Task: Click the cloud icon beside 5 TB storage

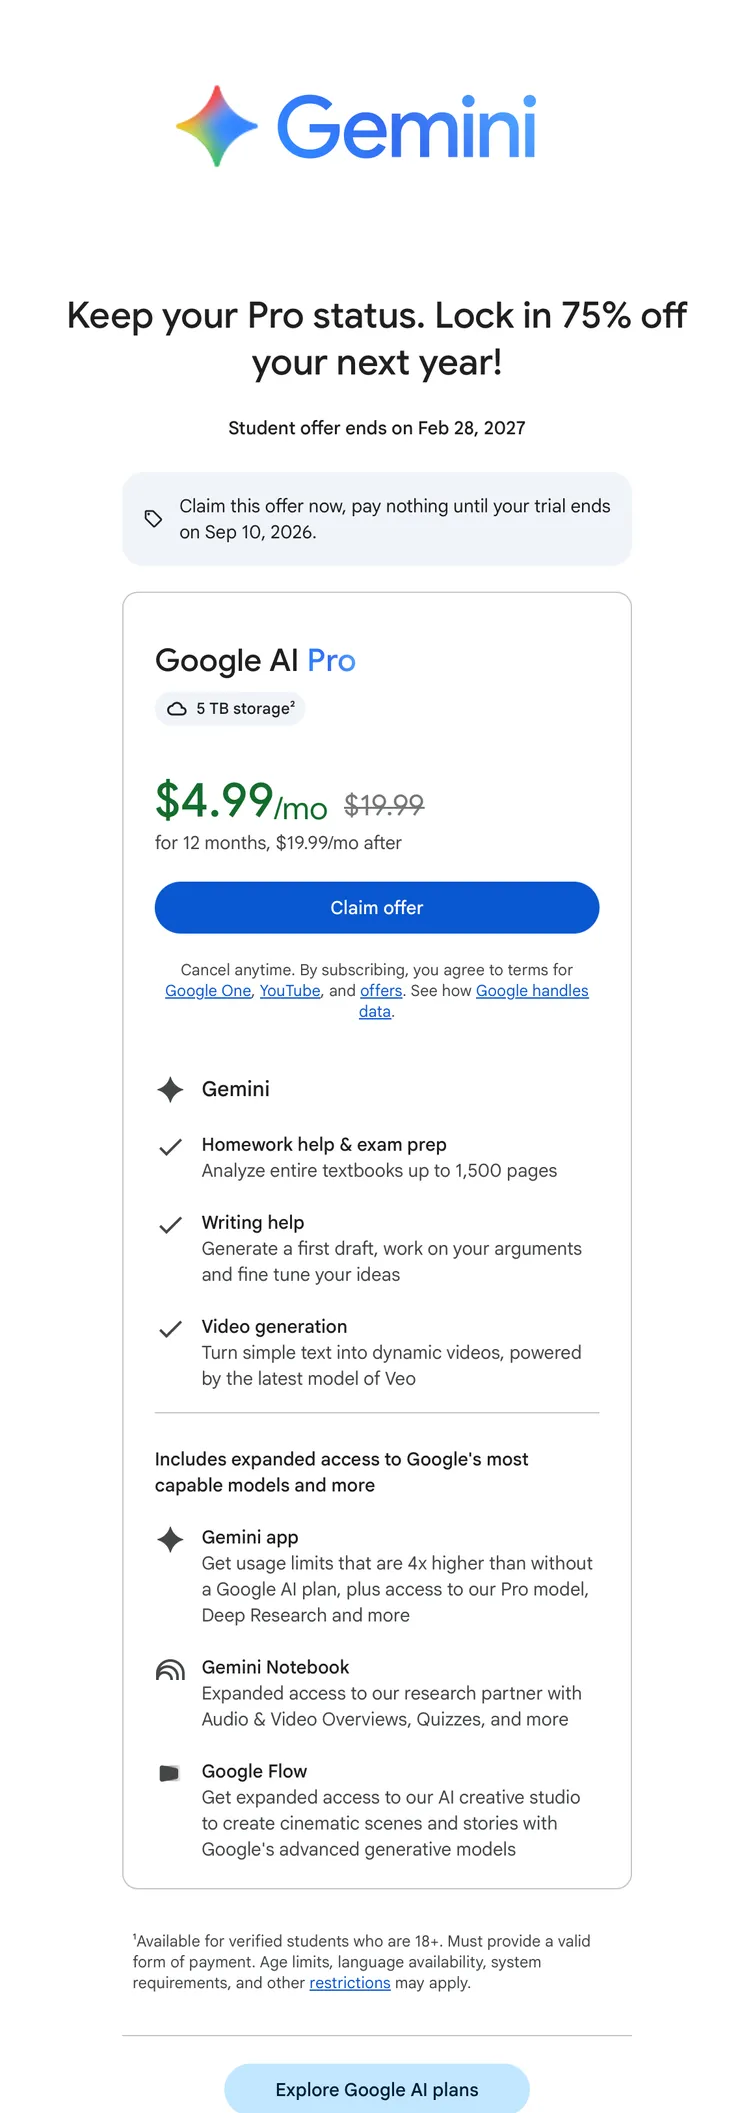Action: (x=177, y=709)
